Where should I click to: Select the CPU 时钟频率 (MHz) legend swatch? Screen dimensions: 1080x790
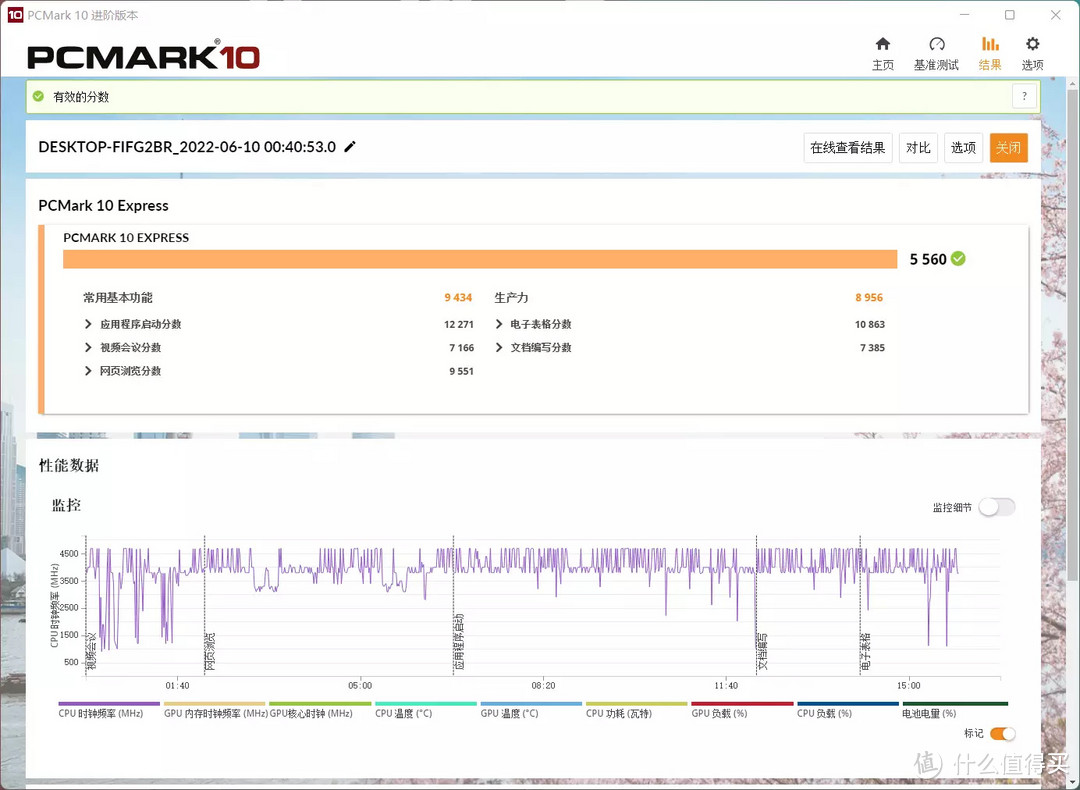pyautogui.click(x=109, y=704)
